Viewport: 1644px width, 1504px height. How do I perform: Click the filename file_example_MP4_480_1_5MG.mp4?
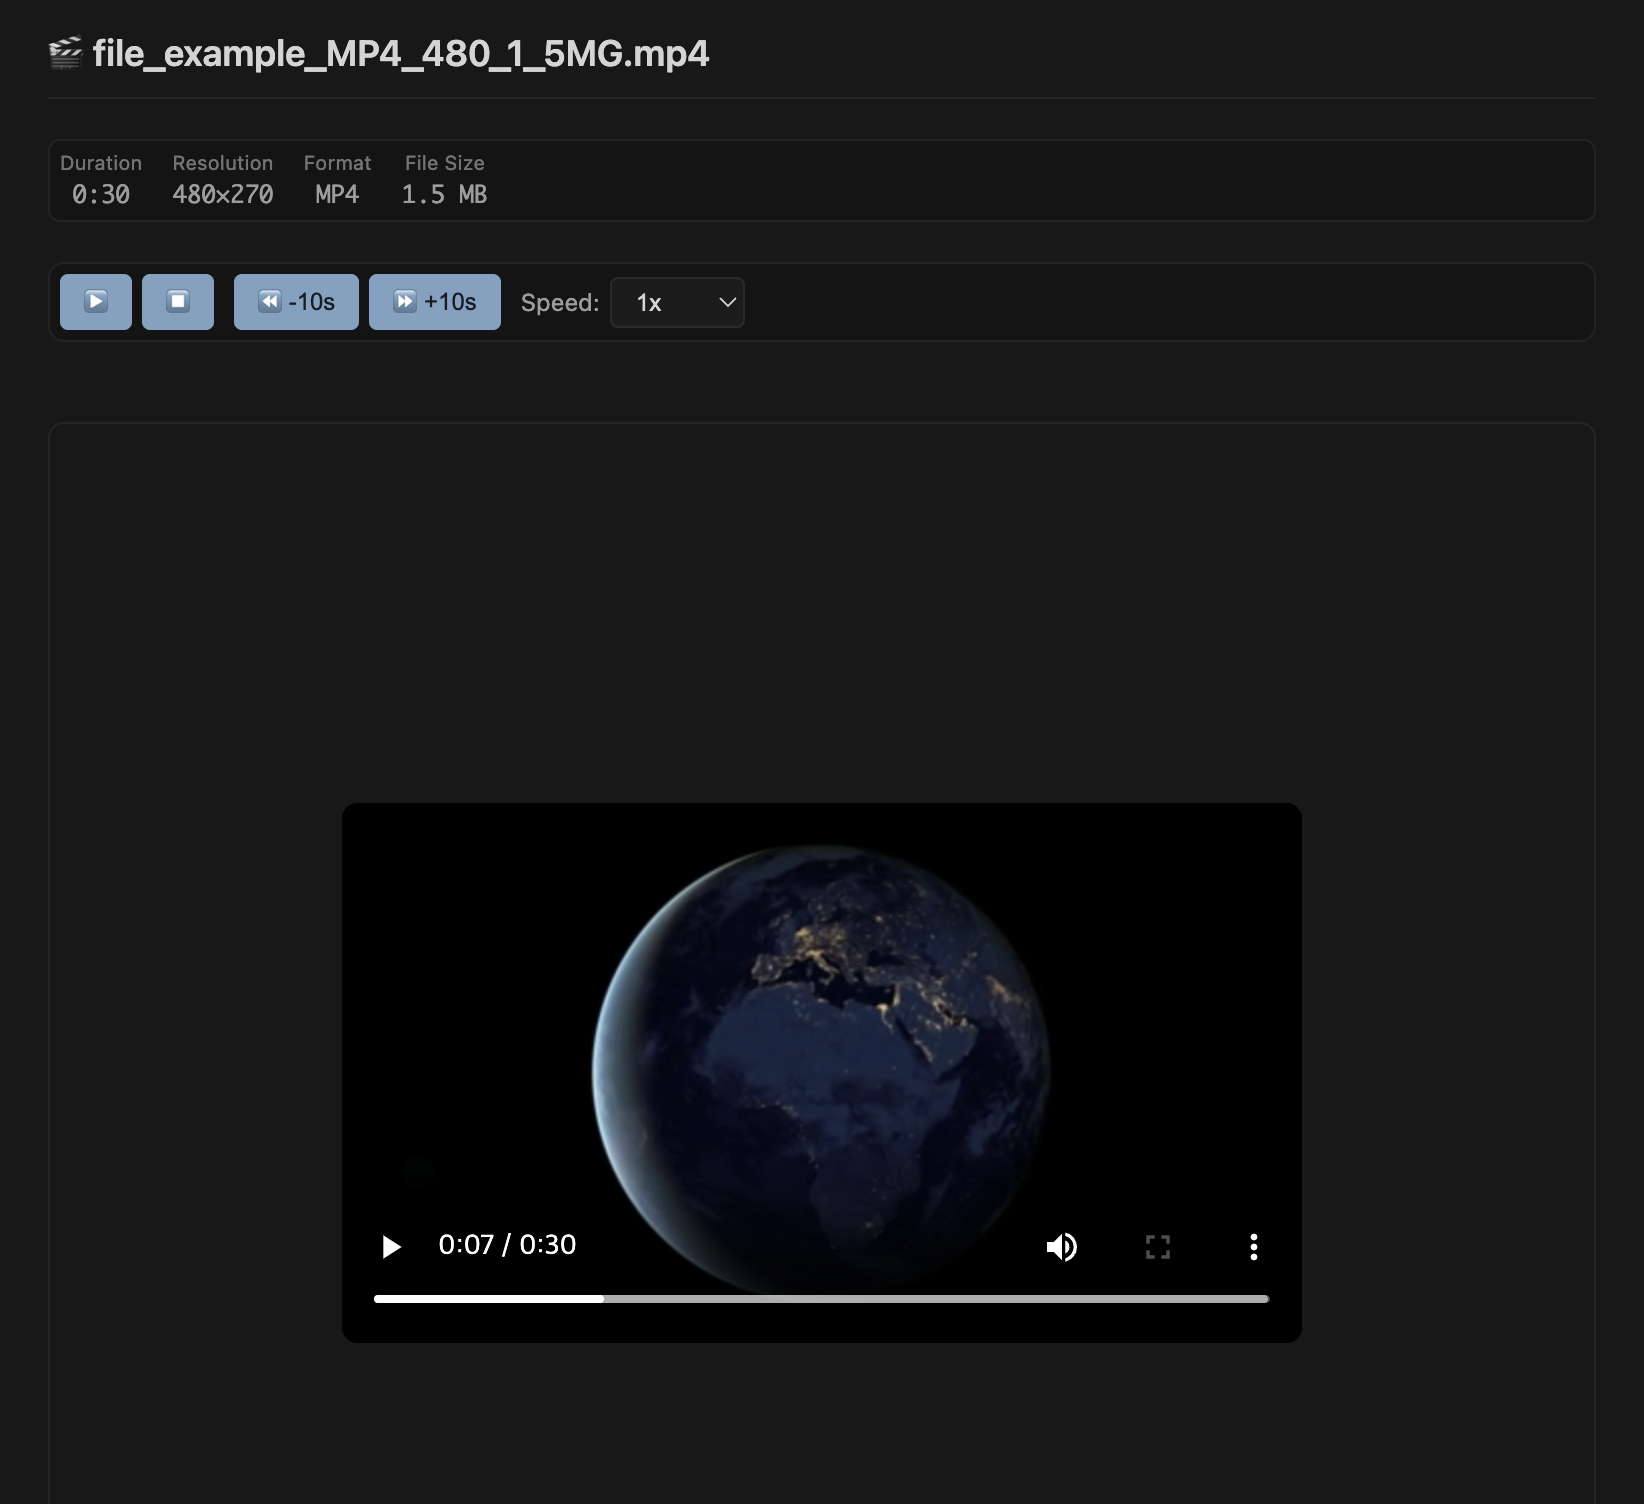[x=400, y=53]
